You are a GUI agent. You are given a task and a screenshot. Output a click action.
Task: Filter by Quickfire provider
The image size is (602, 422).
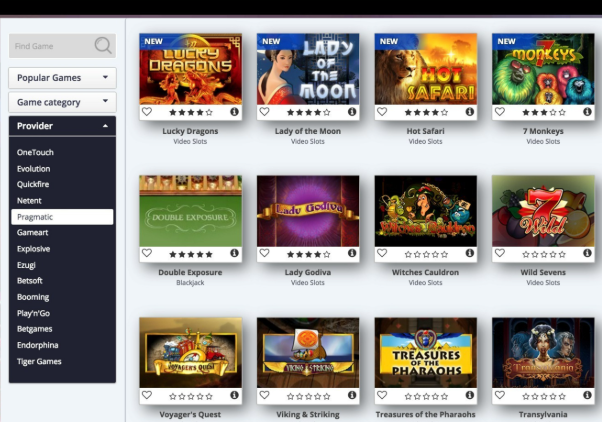pyautogui.click(x=33, y=184)
